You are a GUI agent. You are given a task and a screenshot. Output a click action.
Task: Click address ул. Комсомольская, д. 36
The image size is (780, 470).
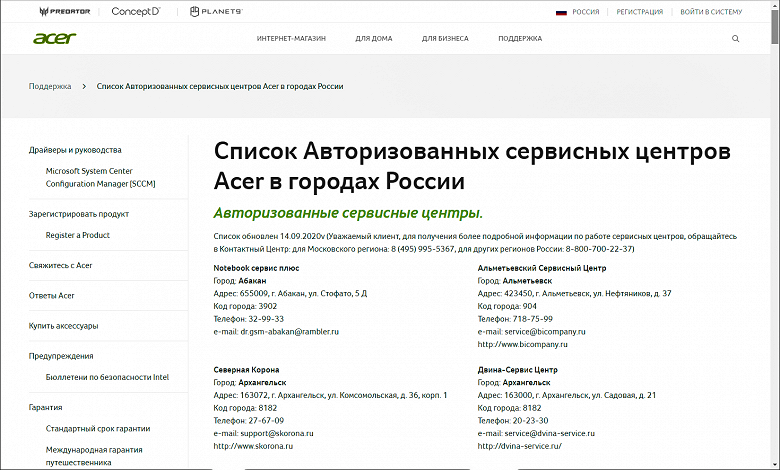tap(373, 395)
